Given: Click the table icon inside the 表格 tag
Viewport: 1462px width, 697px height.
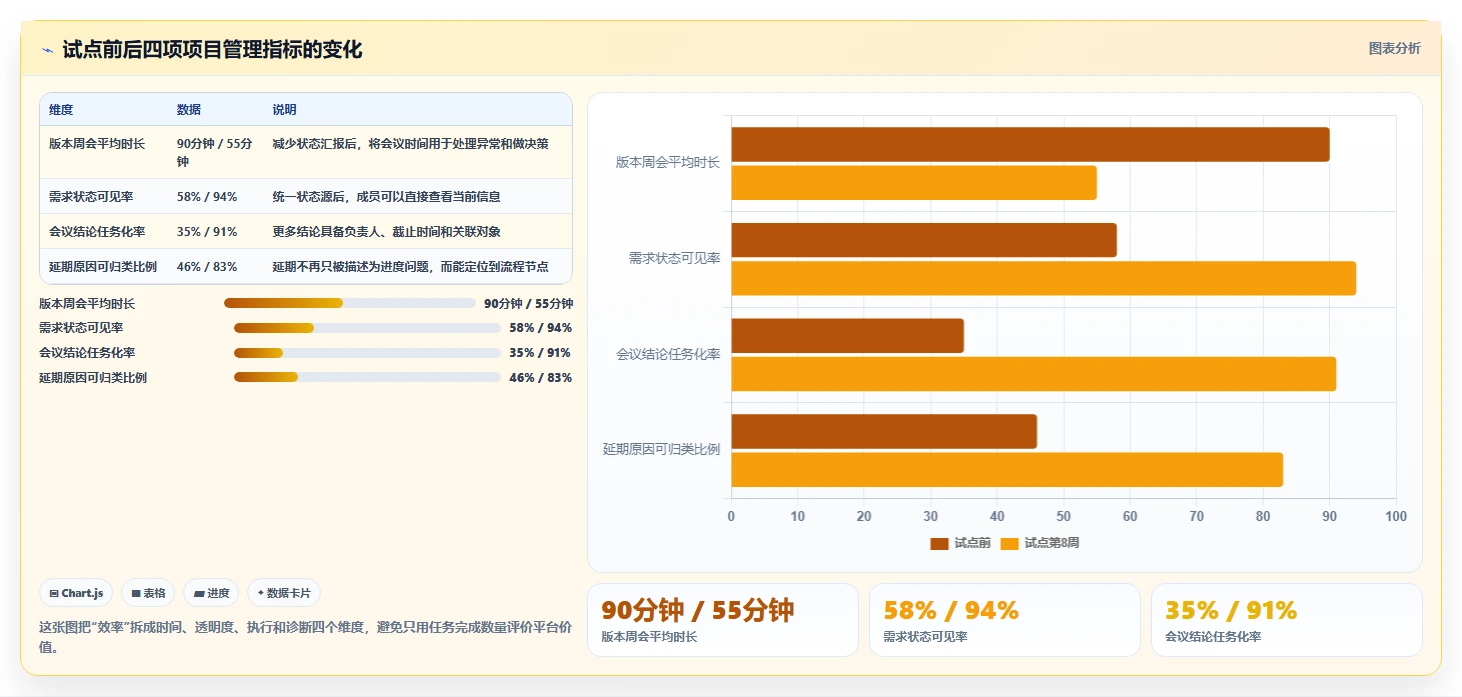Looking at the screenshot, I should [x=136, y=593].
